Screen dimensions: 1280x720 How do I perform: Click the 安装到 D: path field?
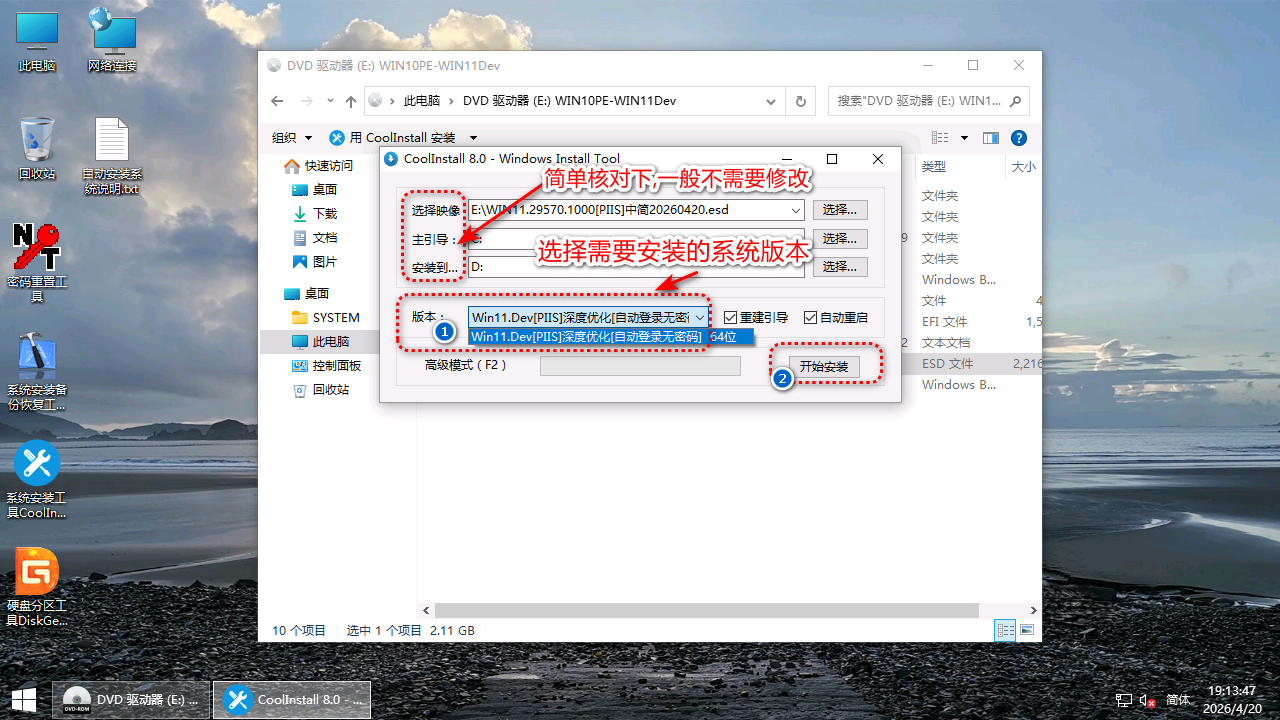click(635, 267)
